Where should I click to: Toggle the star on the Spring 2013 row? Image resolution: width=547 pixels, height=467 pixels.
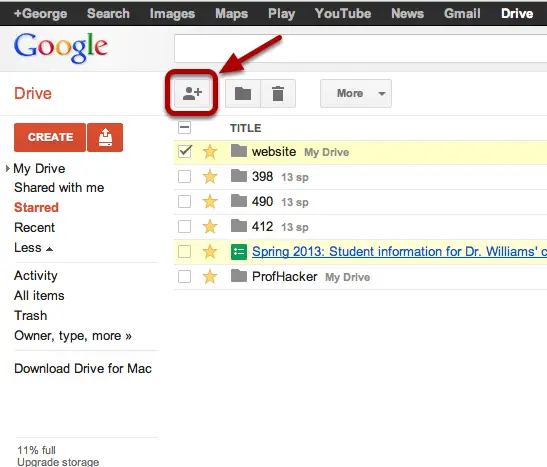[x=210, y=252]
